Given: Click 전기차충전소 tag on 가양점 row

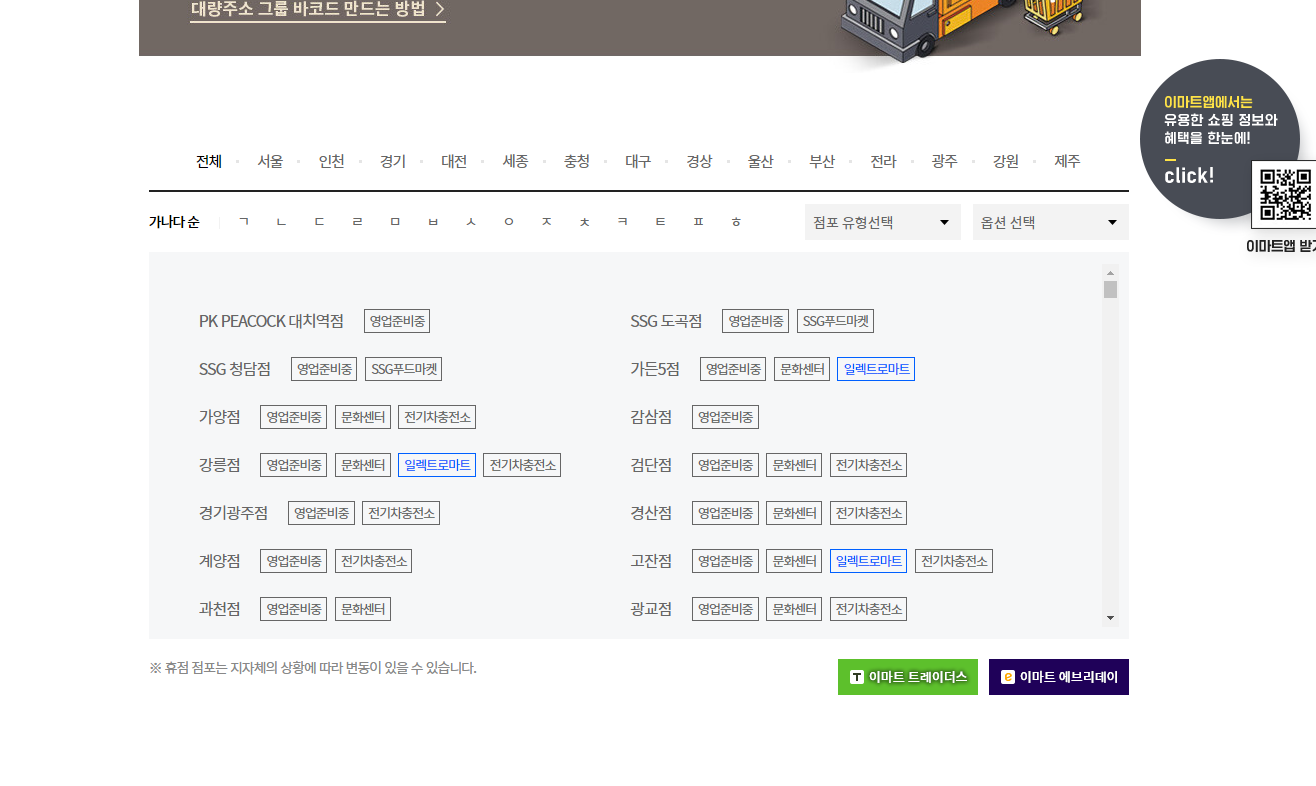Looking at the screenshot, I should click(436, 417).
